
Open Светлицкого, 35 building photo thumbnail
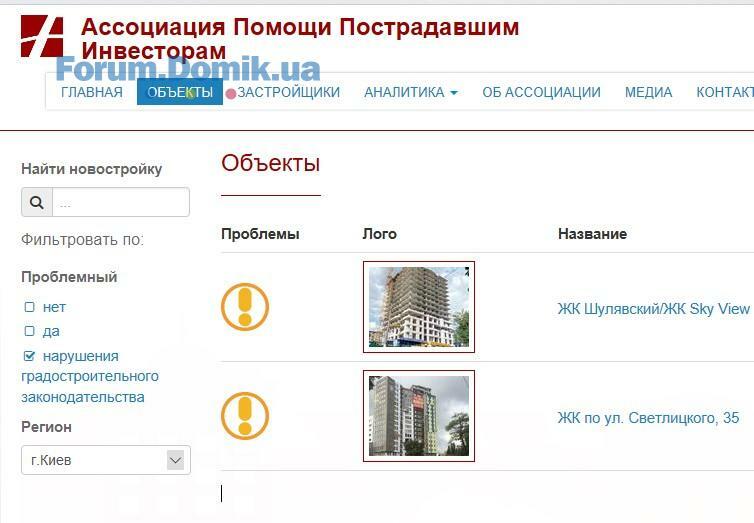point(419,416)
